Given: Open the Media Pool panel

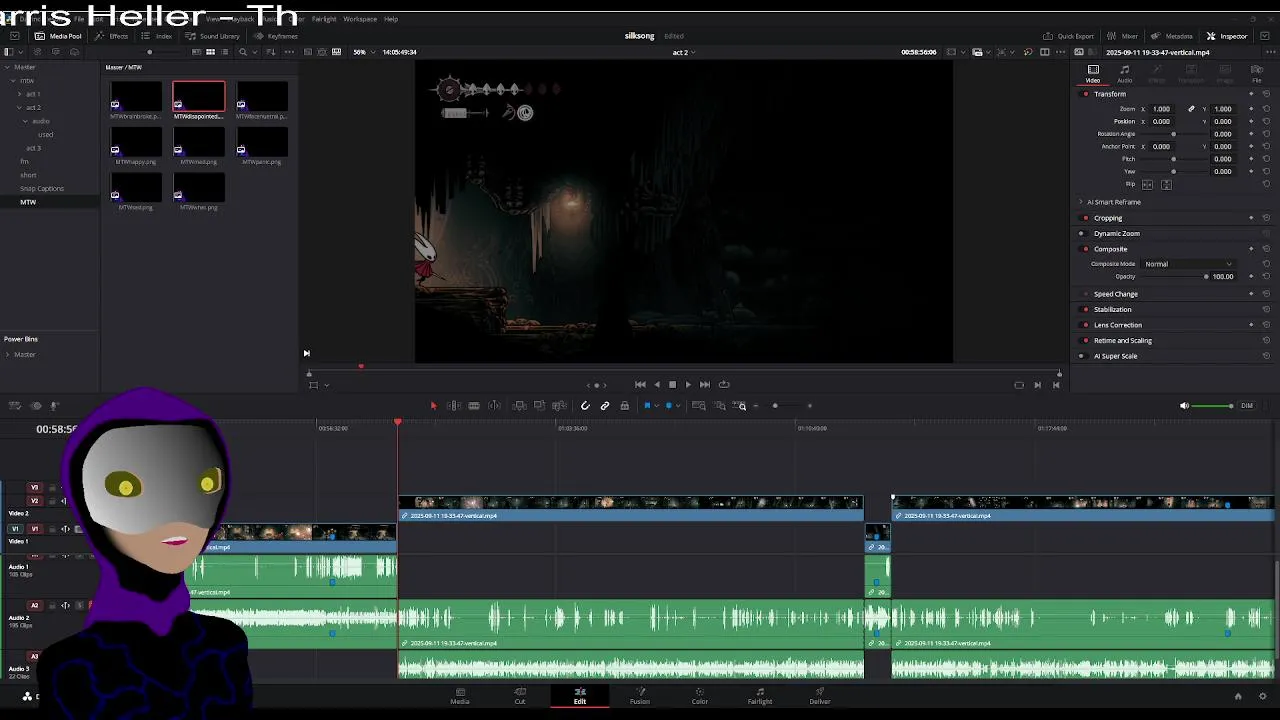Looking at the screenshot, I should [x=59, y=36].
